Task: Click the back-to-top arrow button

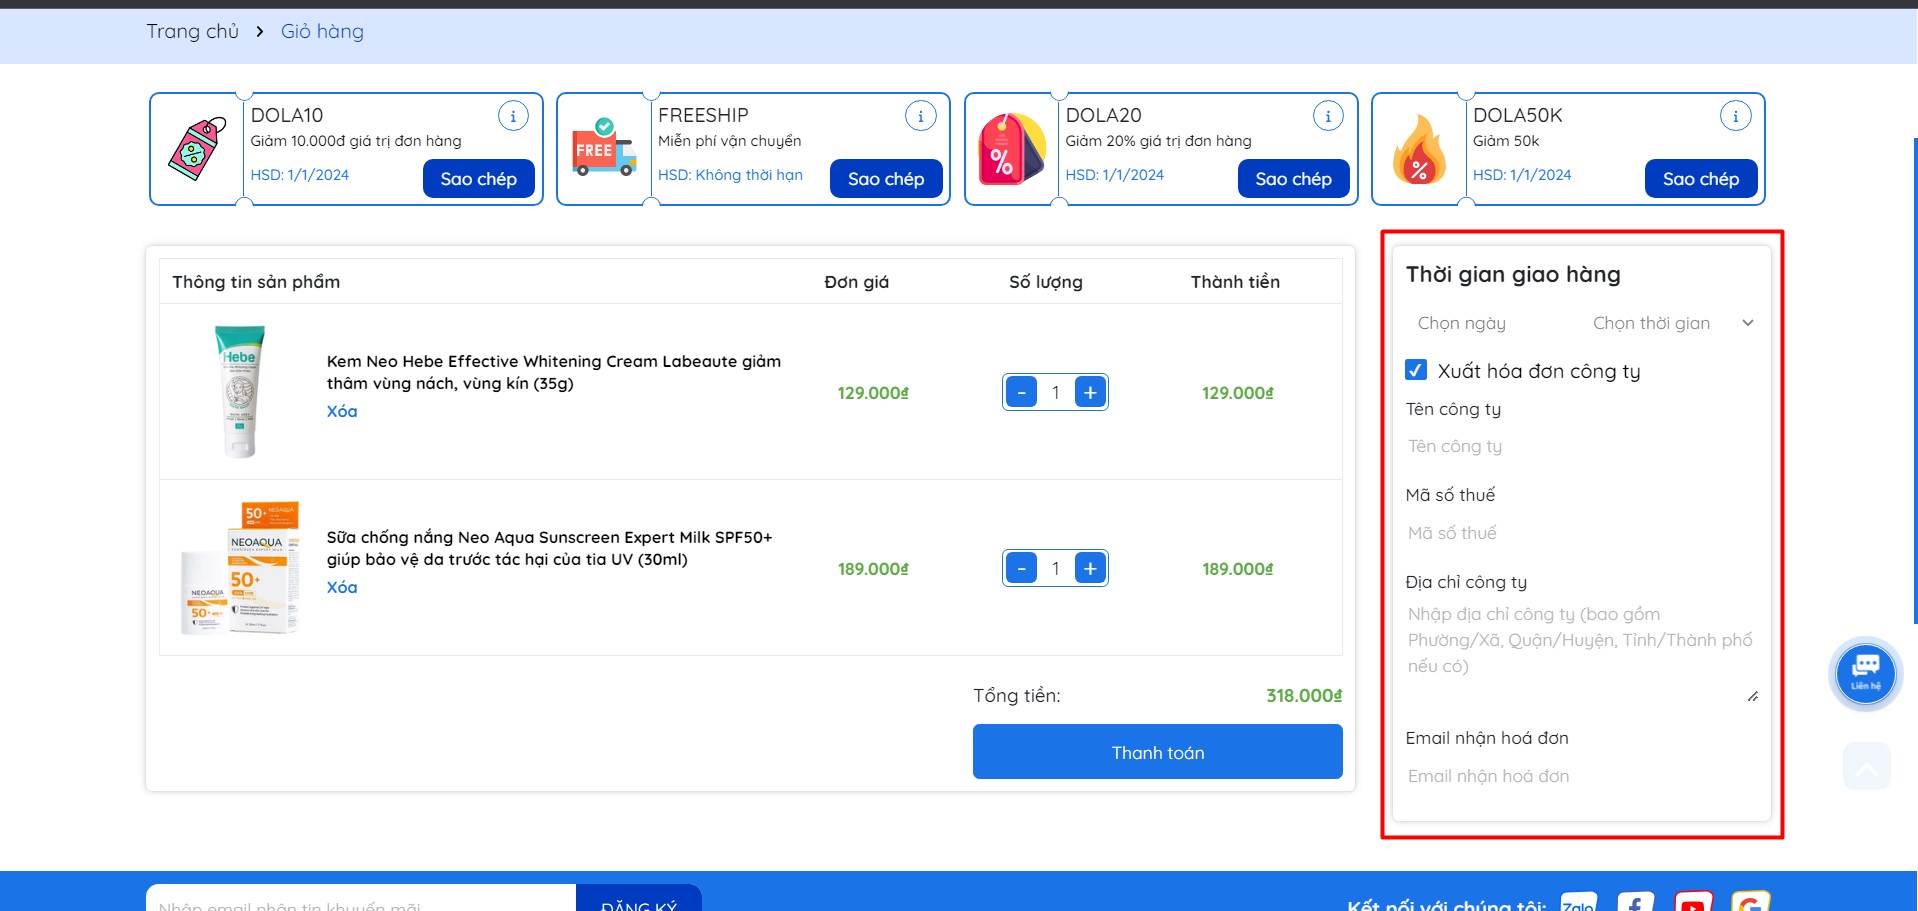Action: pyautogui.click(x=1866, y=767)
